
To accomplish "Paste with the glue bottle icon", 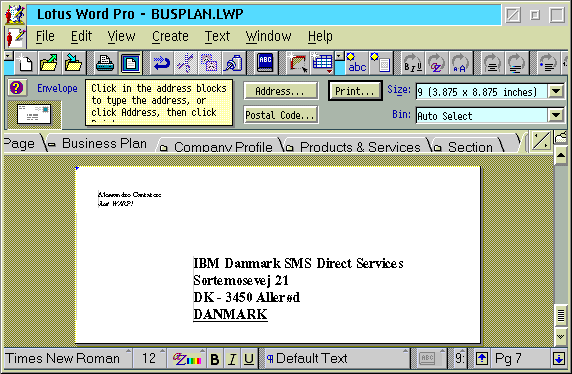I will point(233,63).
